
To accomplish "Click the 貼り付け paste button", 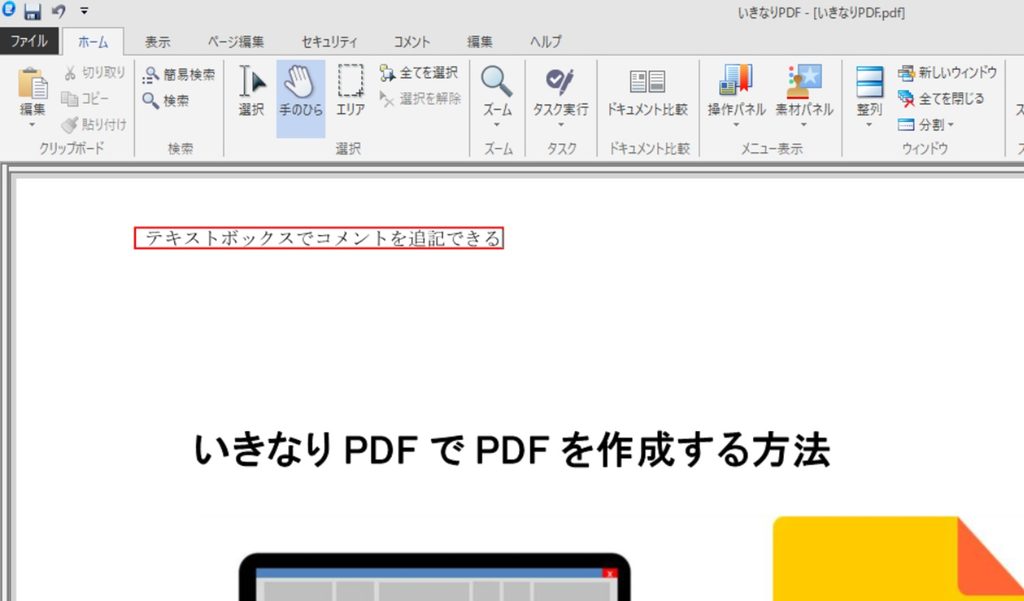I will (95, 124).
